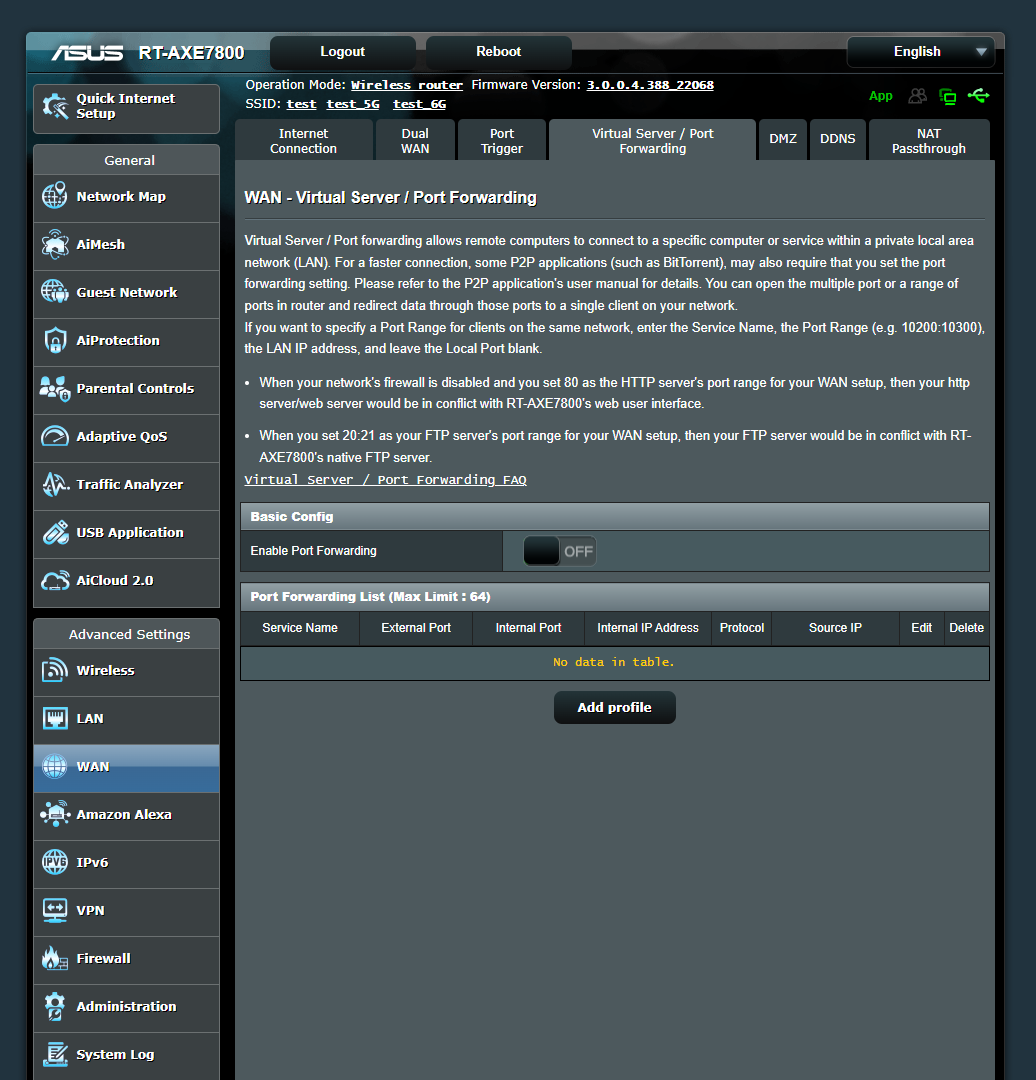This screenshot has width=1036, height=1080.
Task: Click the AiCloud 2.0 cloud icon
Action: tap(55, 581)
